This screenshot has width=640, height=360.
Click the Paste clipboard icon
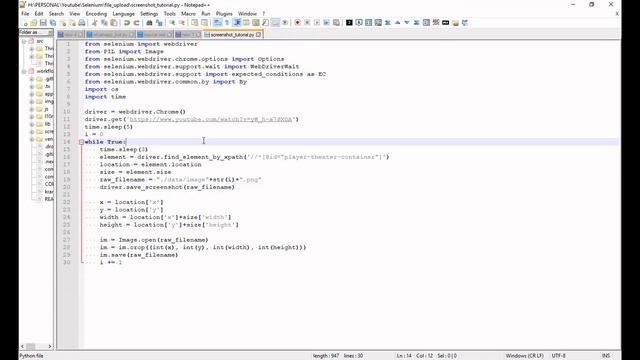(x=114, y=23)
